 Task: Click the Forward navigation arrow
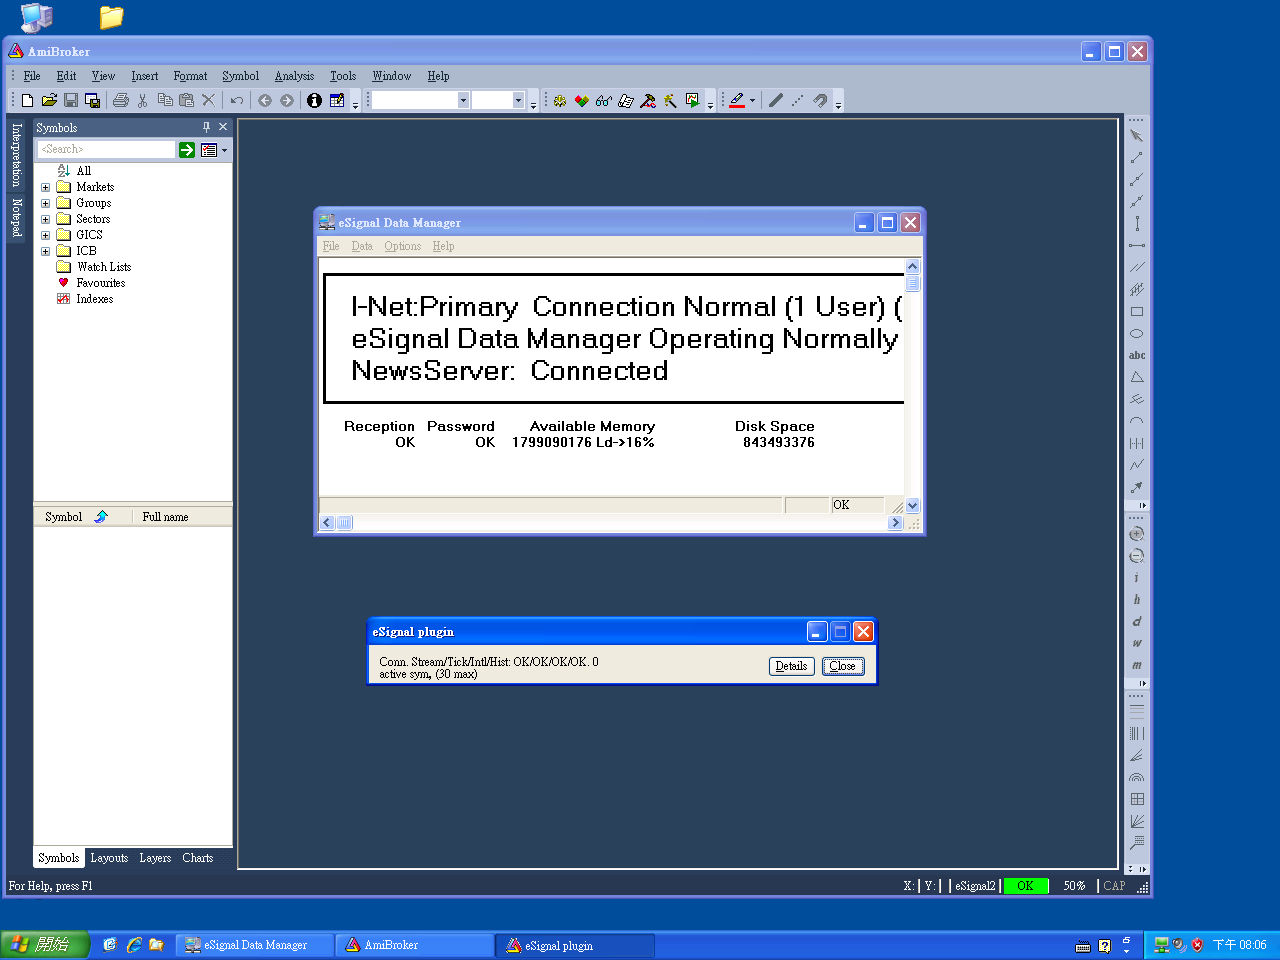287,100
